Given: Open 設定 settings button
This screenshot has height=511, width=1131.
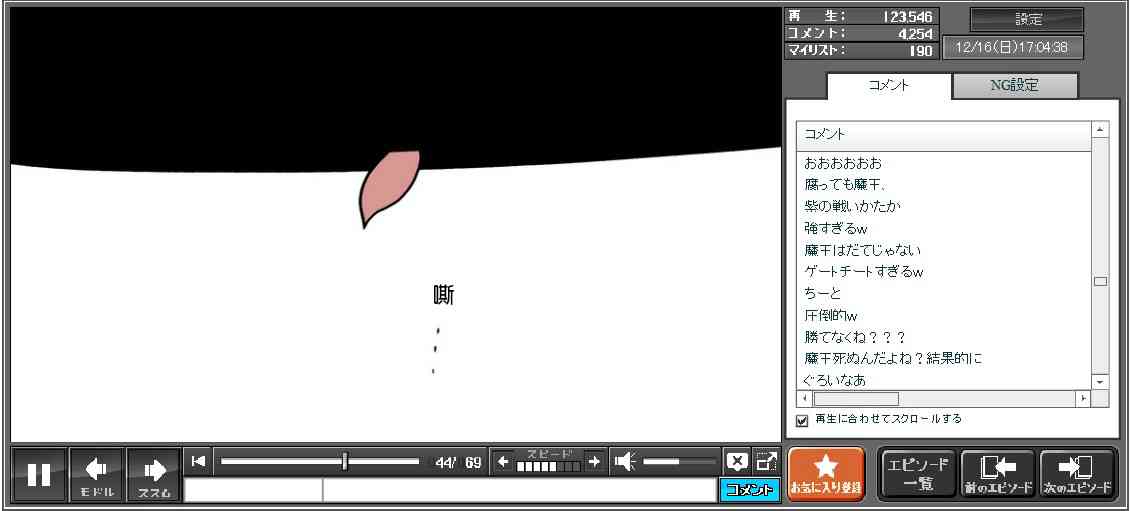Looking at the screenshot, I should click(1027, 20).
